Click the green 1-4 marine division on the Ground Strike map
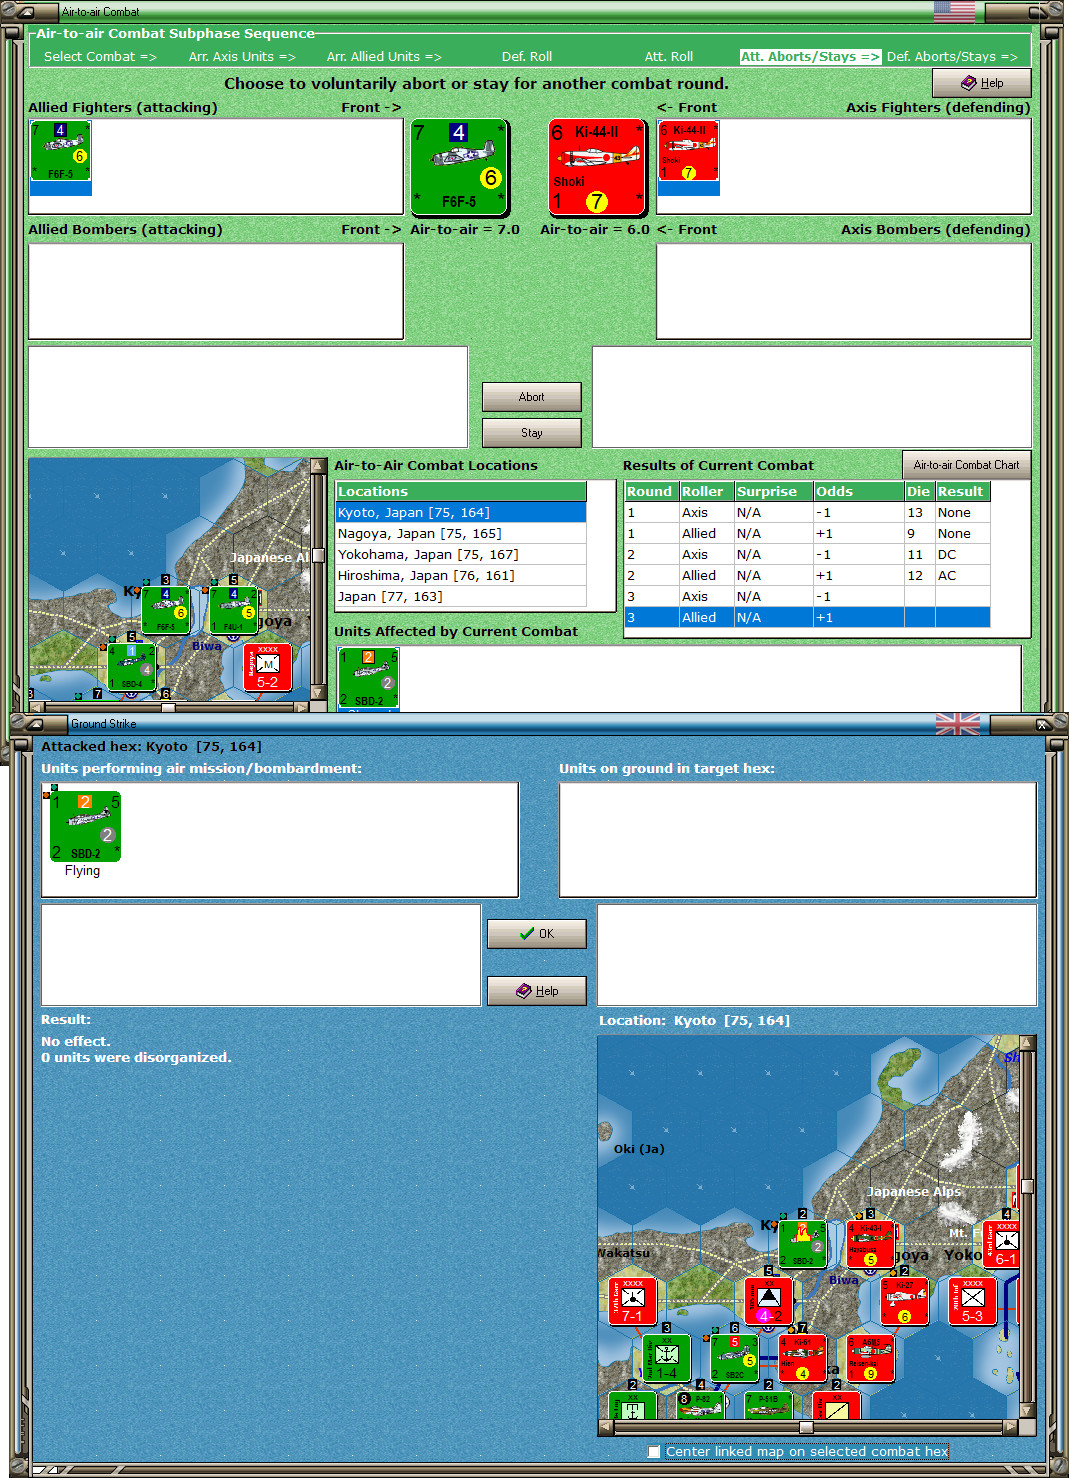 pyautogui.click(x=667, y=1358)
